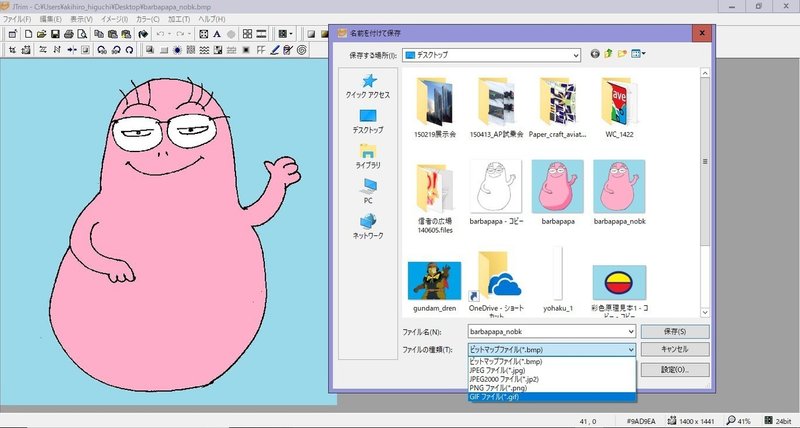Open the ファイル(F) menu
Screen dimensions: 800x428
tap(17, 19)
